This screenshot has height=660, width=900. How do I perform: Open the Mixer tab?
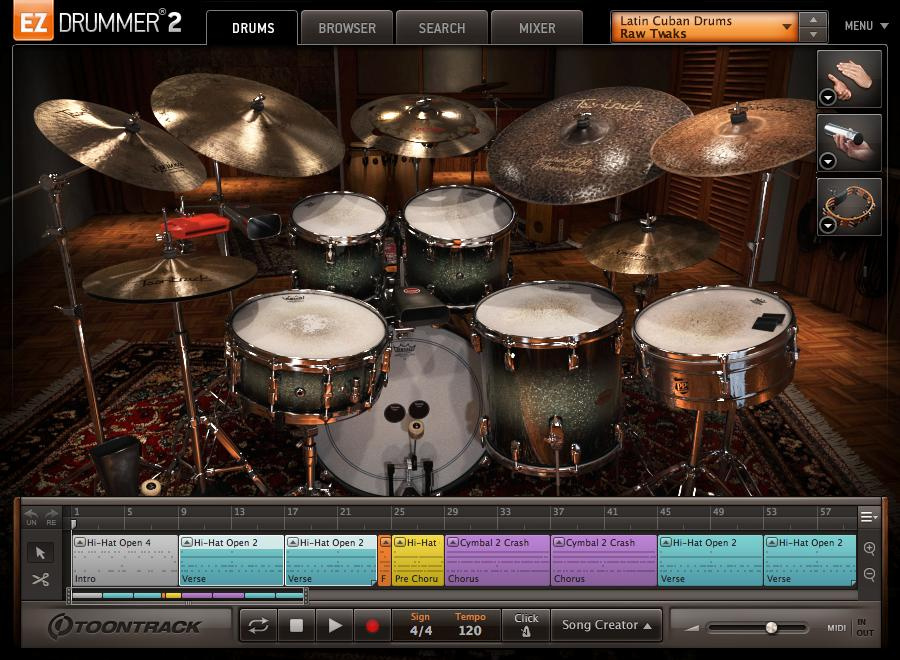coord(536,28)
